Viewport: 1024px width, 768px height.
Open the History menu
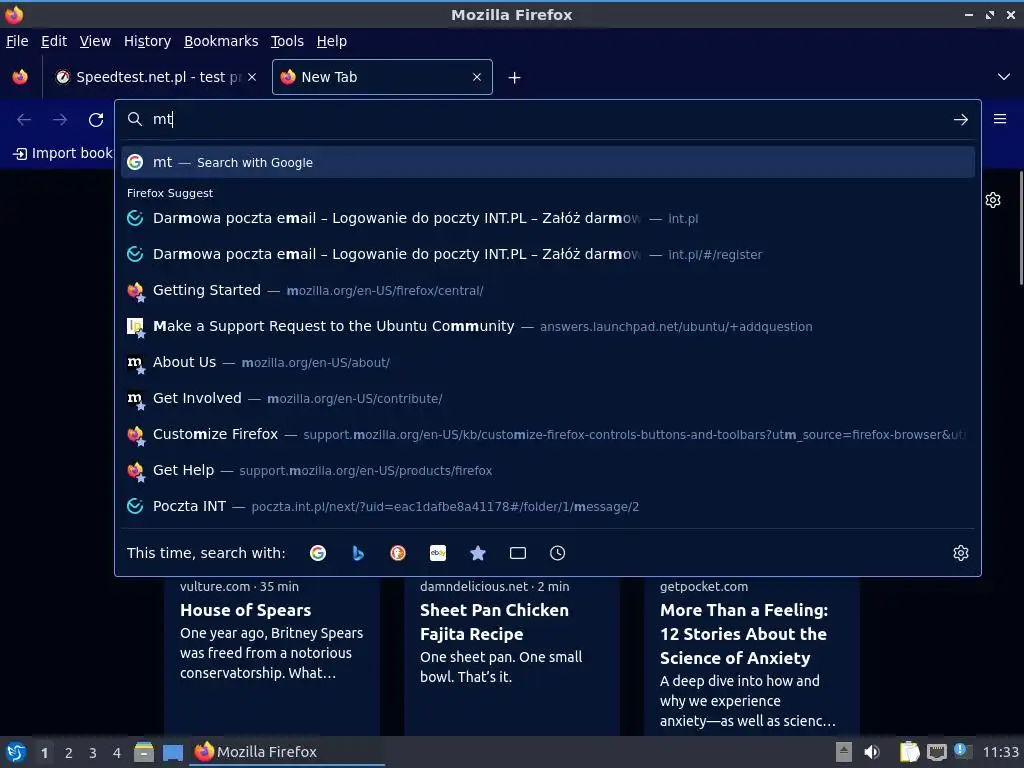[x=147, y=41]
